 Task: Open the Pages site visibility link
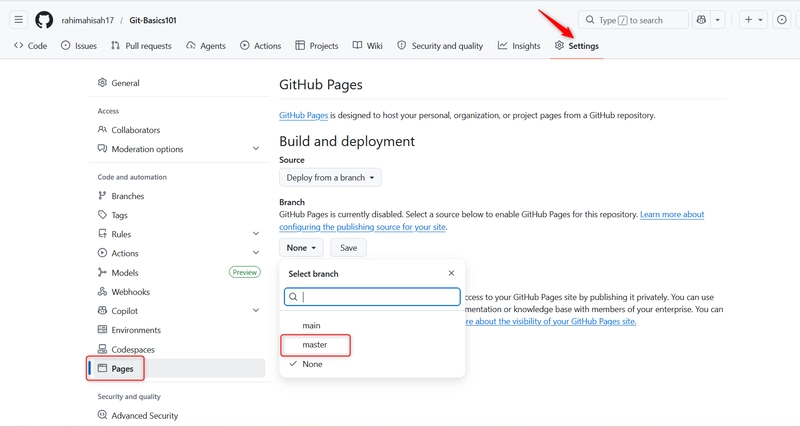pyautogui.click(x=551, y=321)
